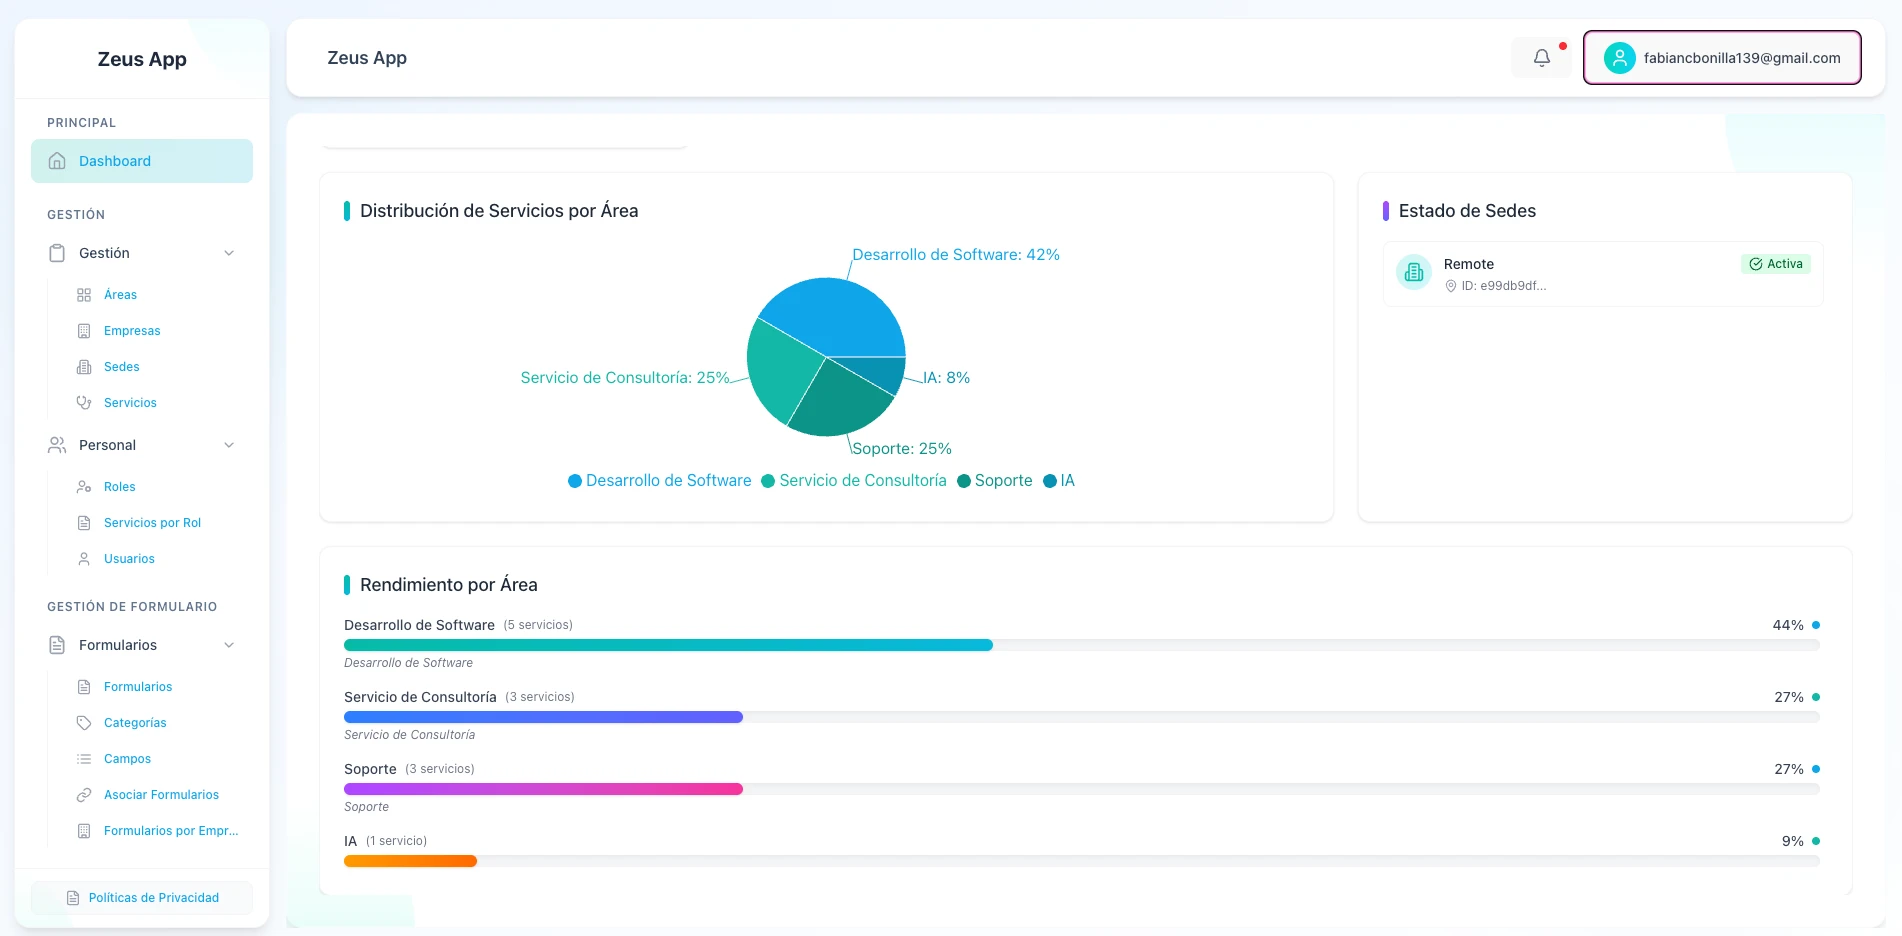
Task: Open Servicios menu item
Action: 130,403
